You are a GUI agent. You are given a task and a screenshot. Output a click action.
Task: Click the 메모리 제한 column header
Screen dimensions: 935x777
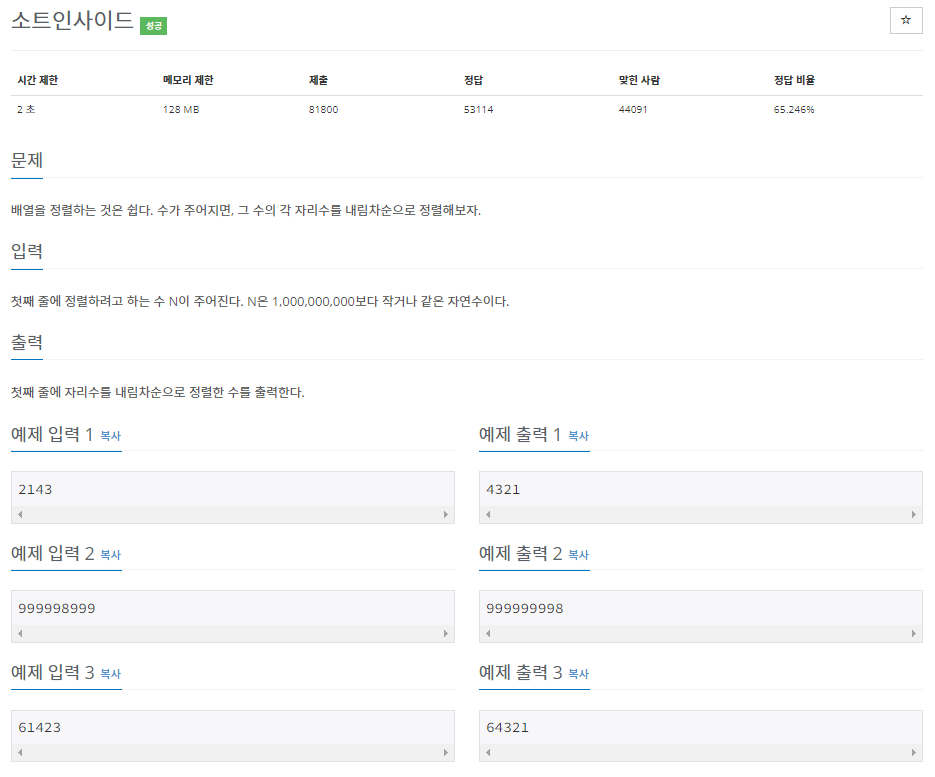coord(188,80)
